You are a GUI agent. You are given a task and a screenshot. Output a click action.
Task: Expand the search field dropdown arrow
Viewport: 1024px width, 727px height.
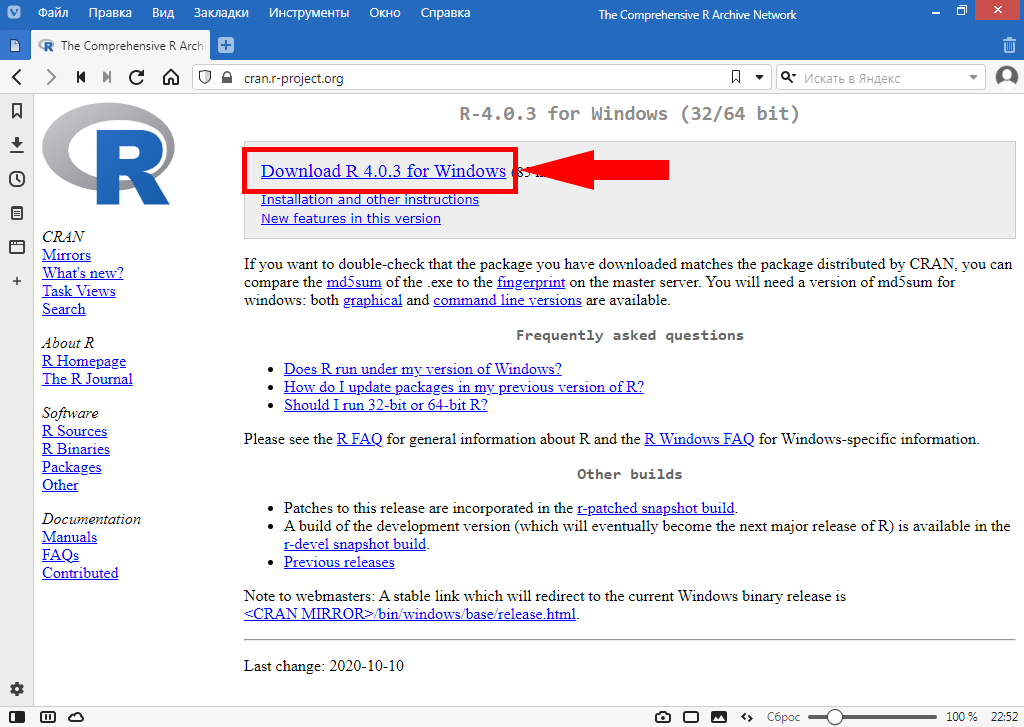[x=973, y=77]
